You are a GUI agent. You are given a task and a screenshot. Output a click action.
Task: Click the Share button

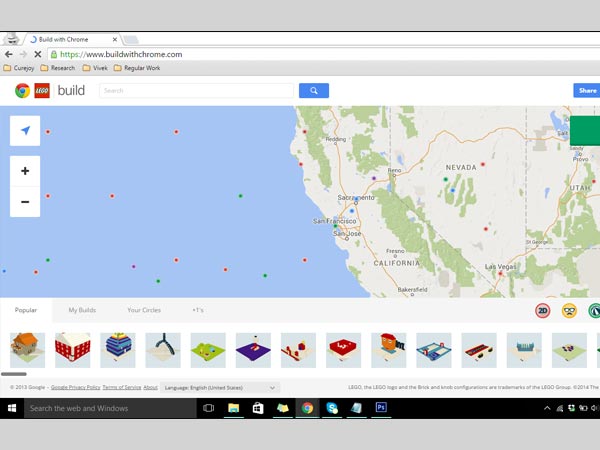[587, 90]
